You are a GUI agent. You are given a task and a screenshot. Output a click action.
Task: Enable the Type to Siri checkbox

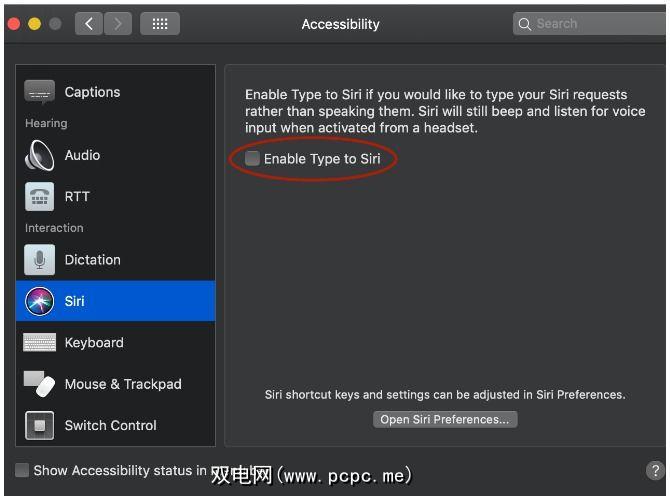click(x=253, y=159)
